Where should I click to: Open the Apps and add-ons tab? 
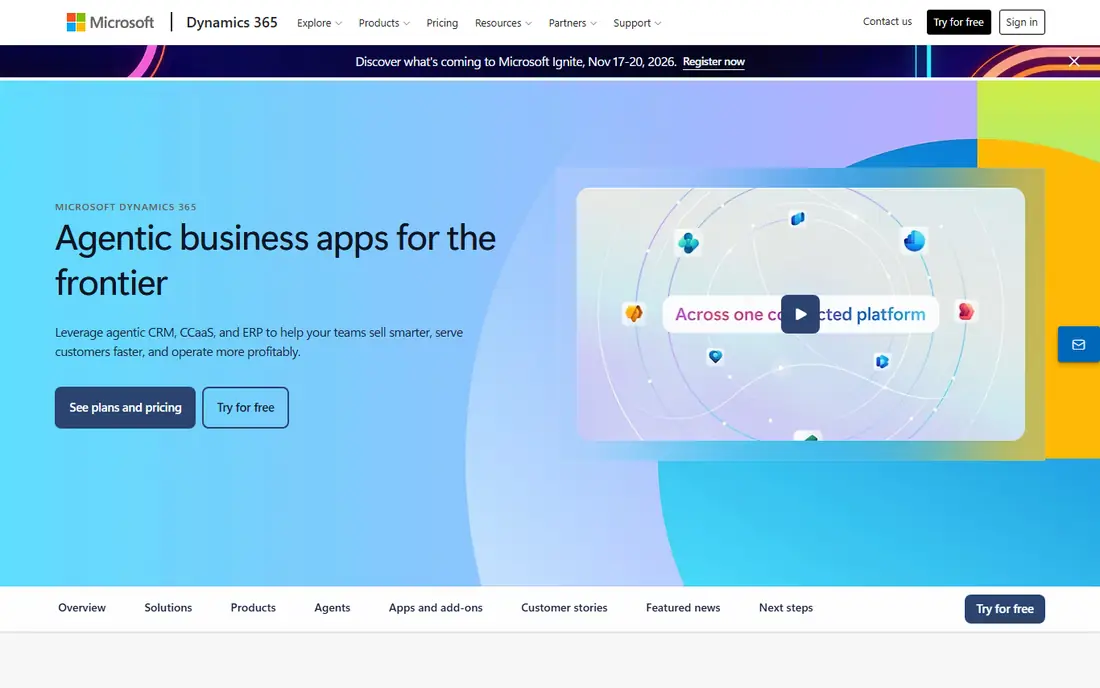click(x=436, y=608)
